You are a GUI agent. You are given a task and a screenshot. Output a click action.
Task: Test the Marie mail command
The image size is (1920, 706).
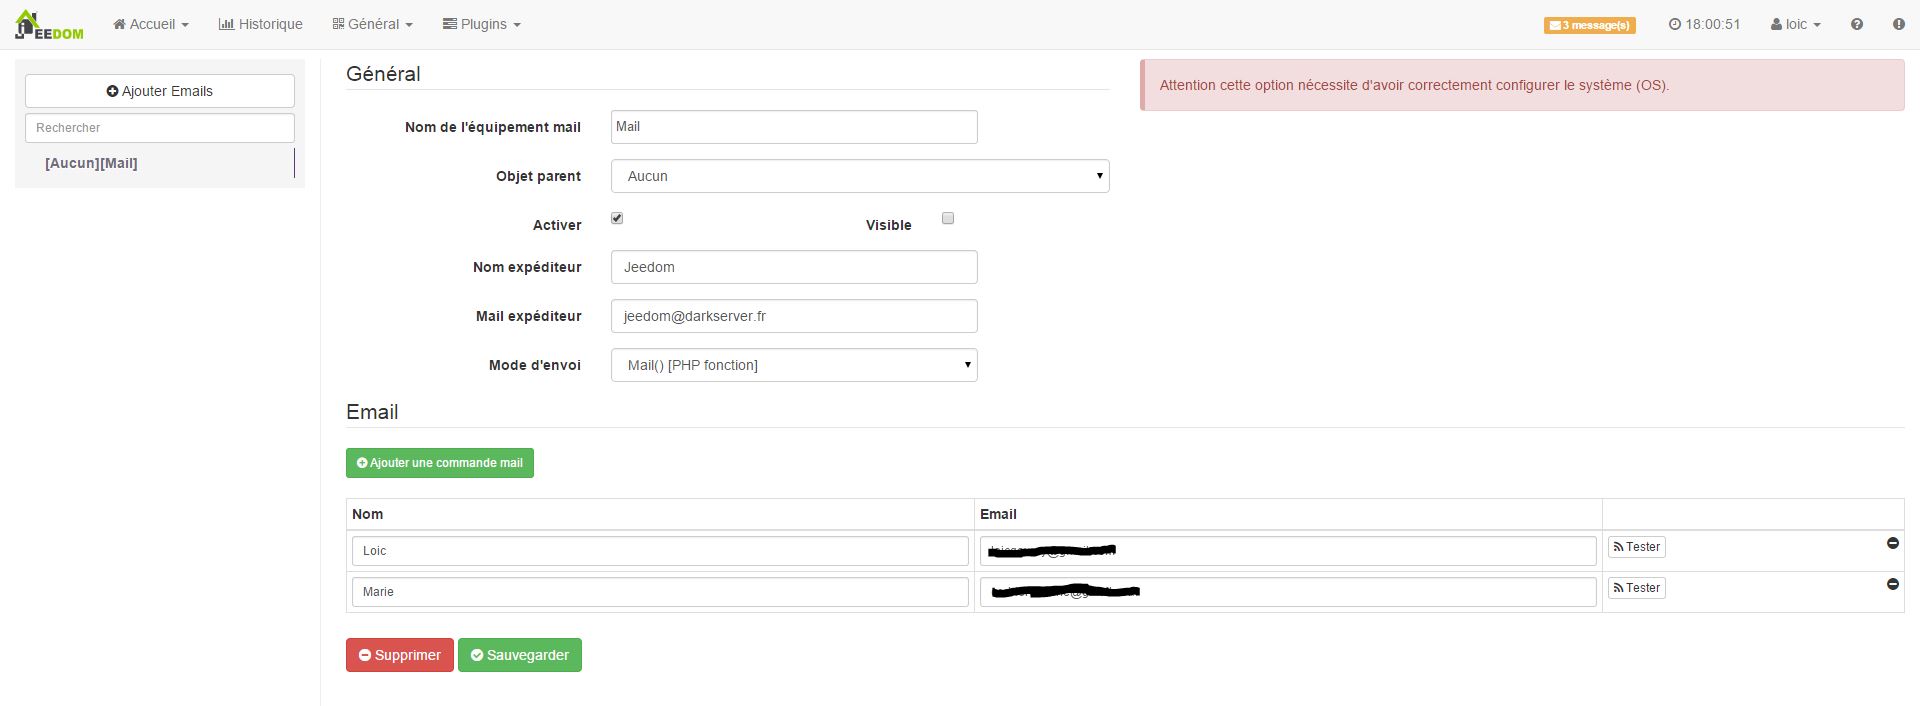(x=1636, y=588)
